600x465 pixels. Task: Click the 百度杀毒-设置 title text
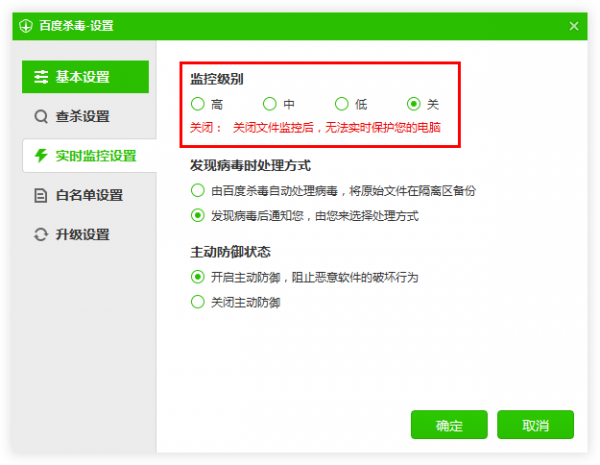(77, 26)
